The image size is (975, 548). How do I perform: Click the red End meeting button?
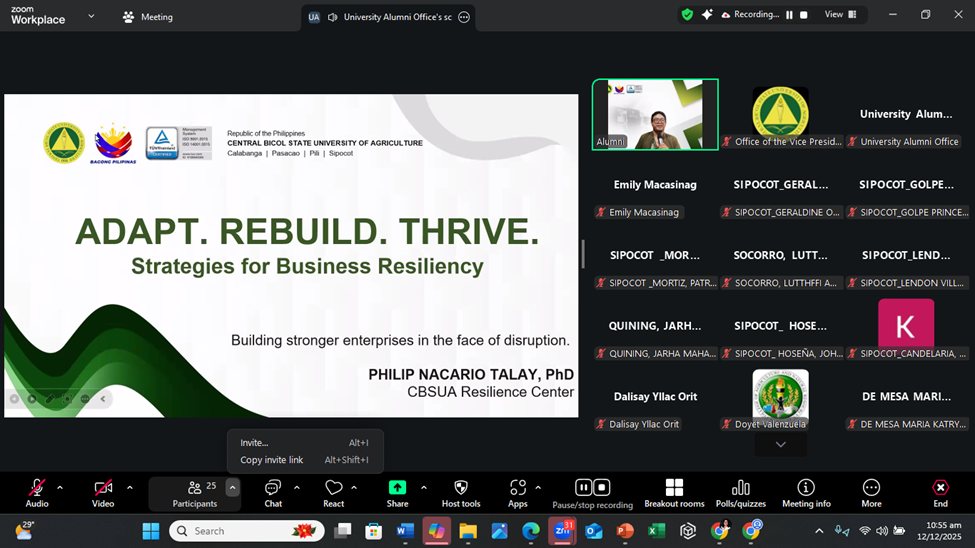click(x=940, y=488)
